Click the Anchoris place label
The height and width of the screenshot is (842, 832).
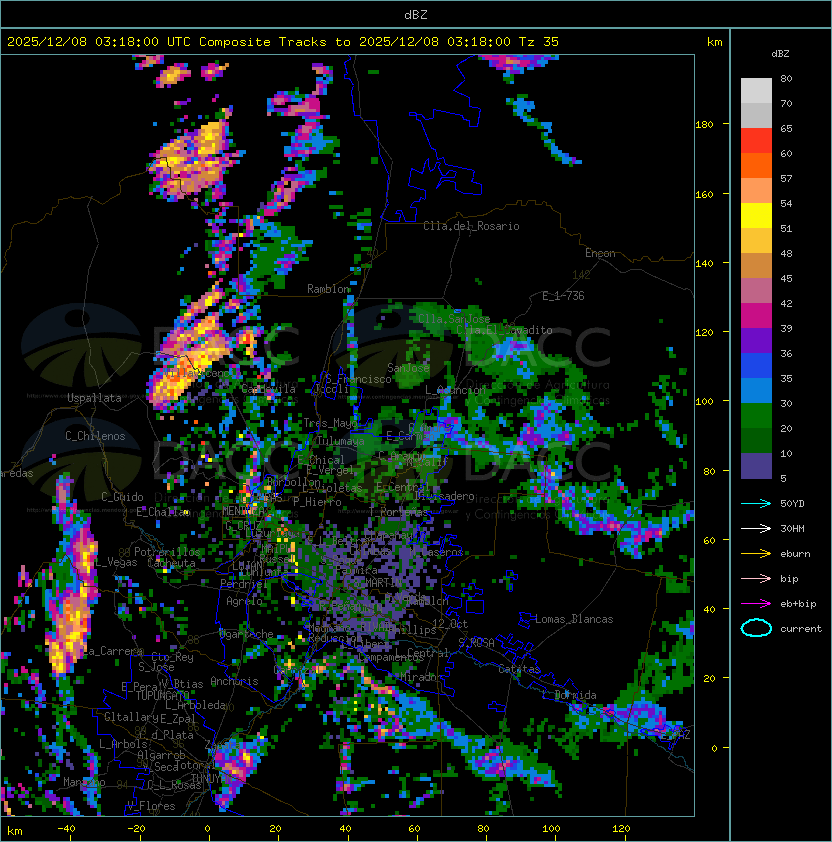pyautogui.click(x=234, y=681)
